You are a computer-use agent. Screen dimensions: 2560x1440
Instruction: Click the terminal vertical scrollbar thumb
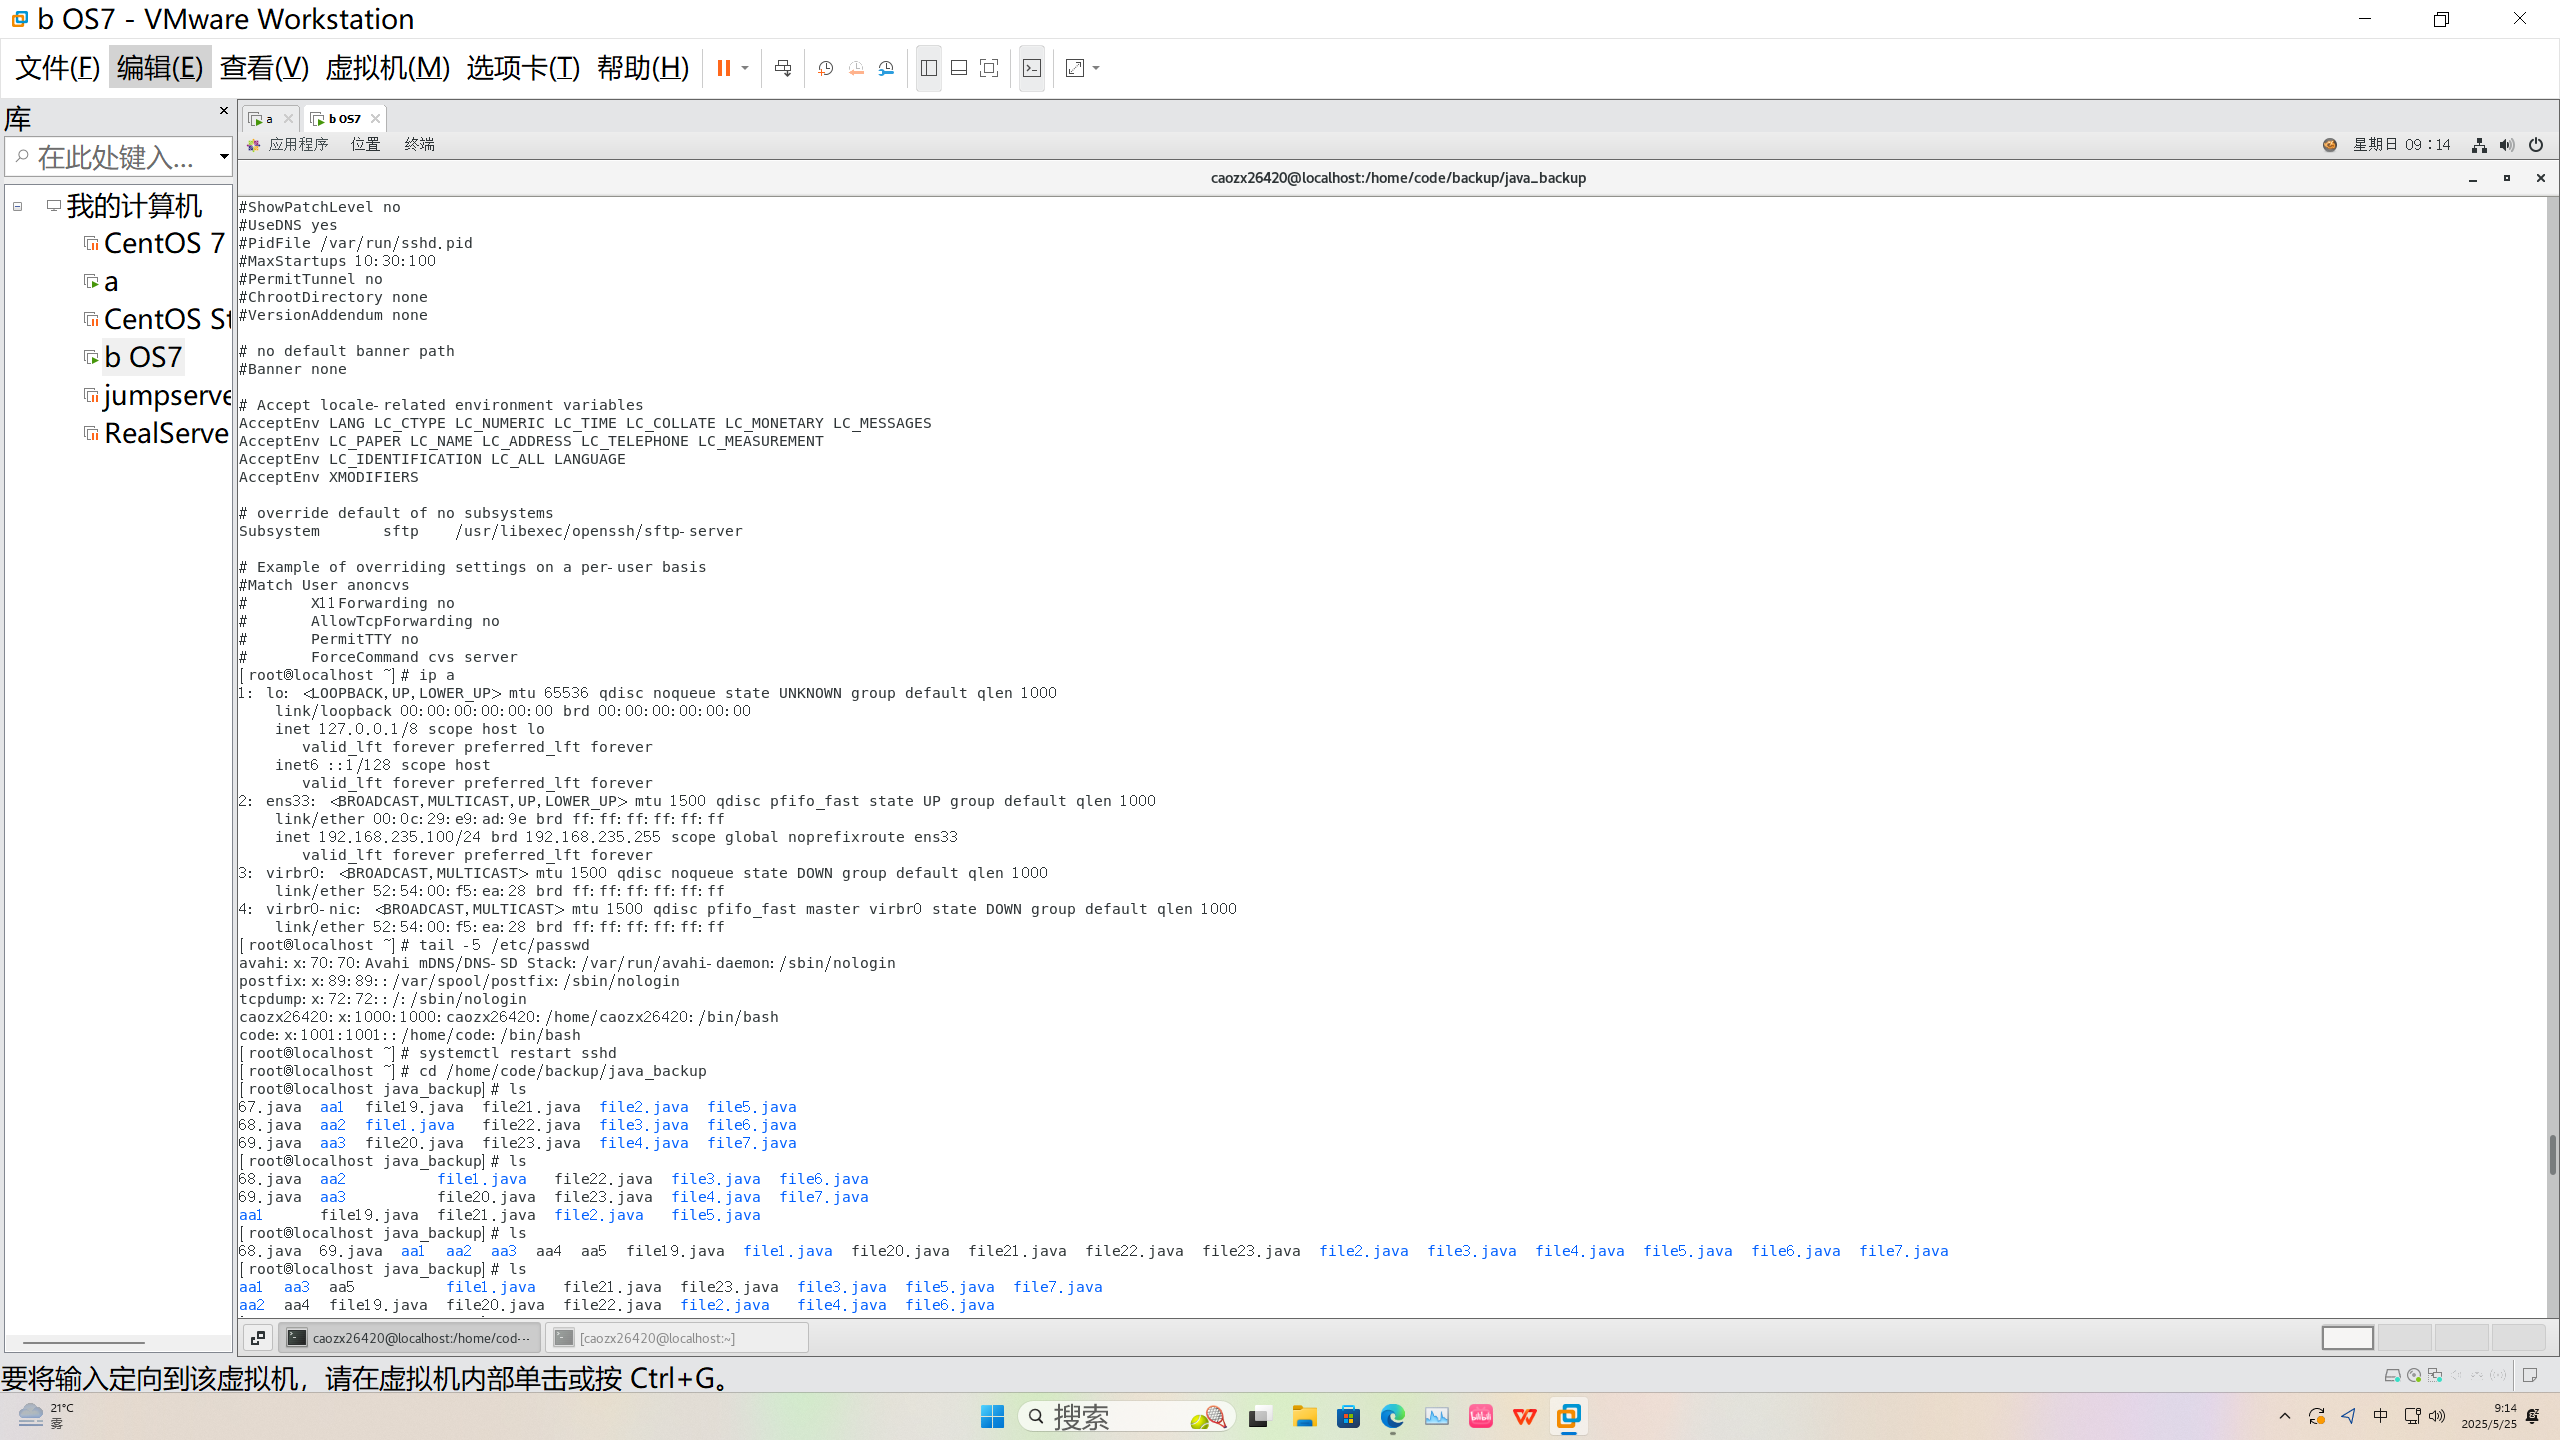[x=2552, y=1155]
